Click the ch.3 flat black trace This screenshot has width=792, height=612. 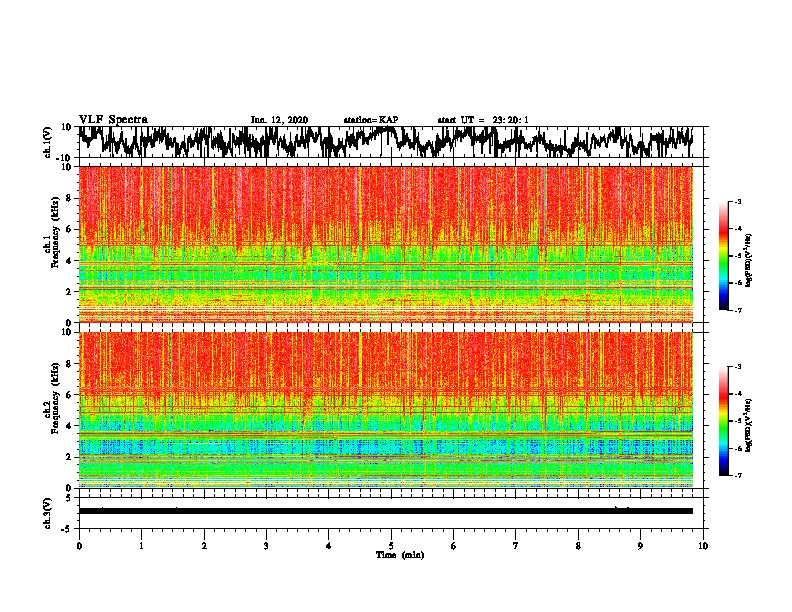click(x=386, y=511)
